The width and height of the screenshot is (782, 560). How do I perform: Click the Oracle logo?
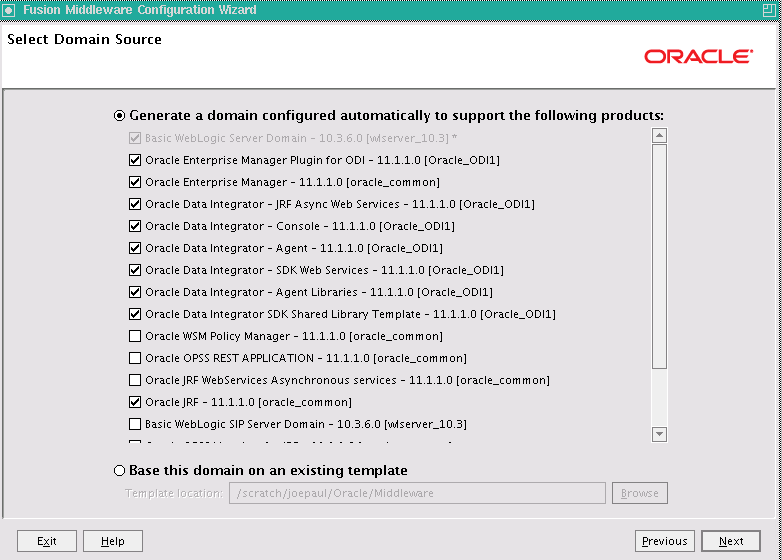click(x=699, y=56)
